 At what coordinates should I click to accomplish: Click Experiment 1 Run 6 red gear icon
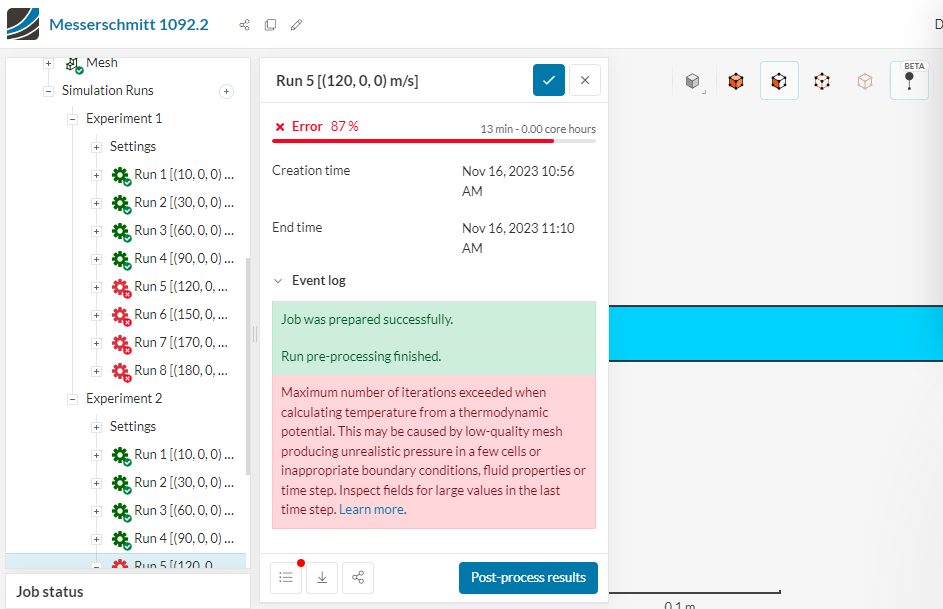pos(121,316)
